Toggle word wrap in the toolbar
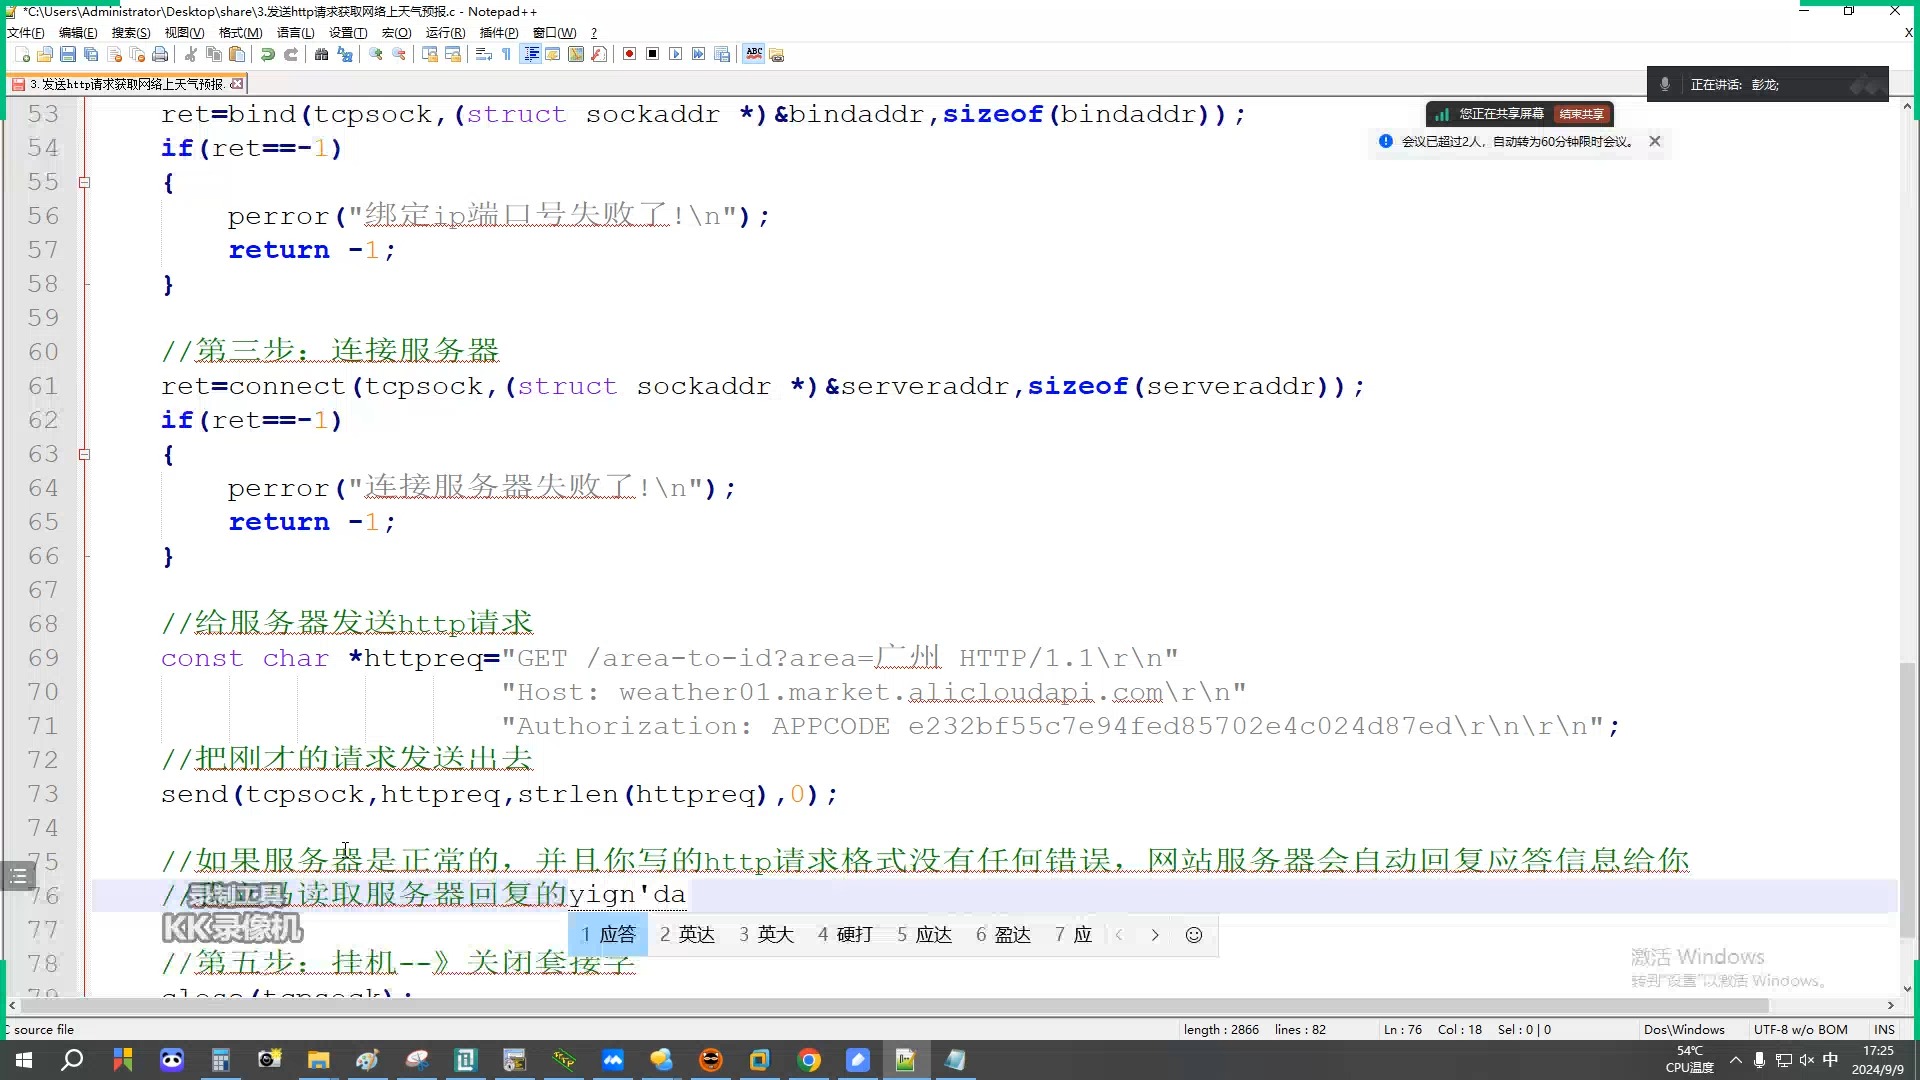 tap(483, 54)
